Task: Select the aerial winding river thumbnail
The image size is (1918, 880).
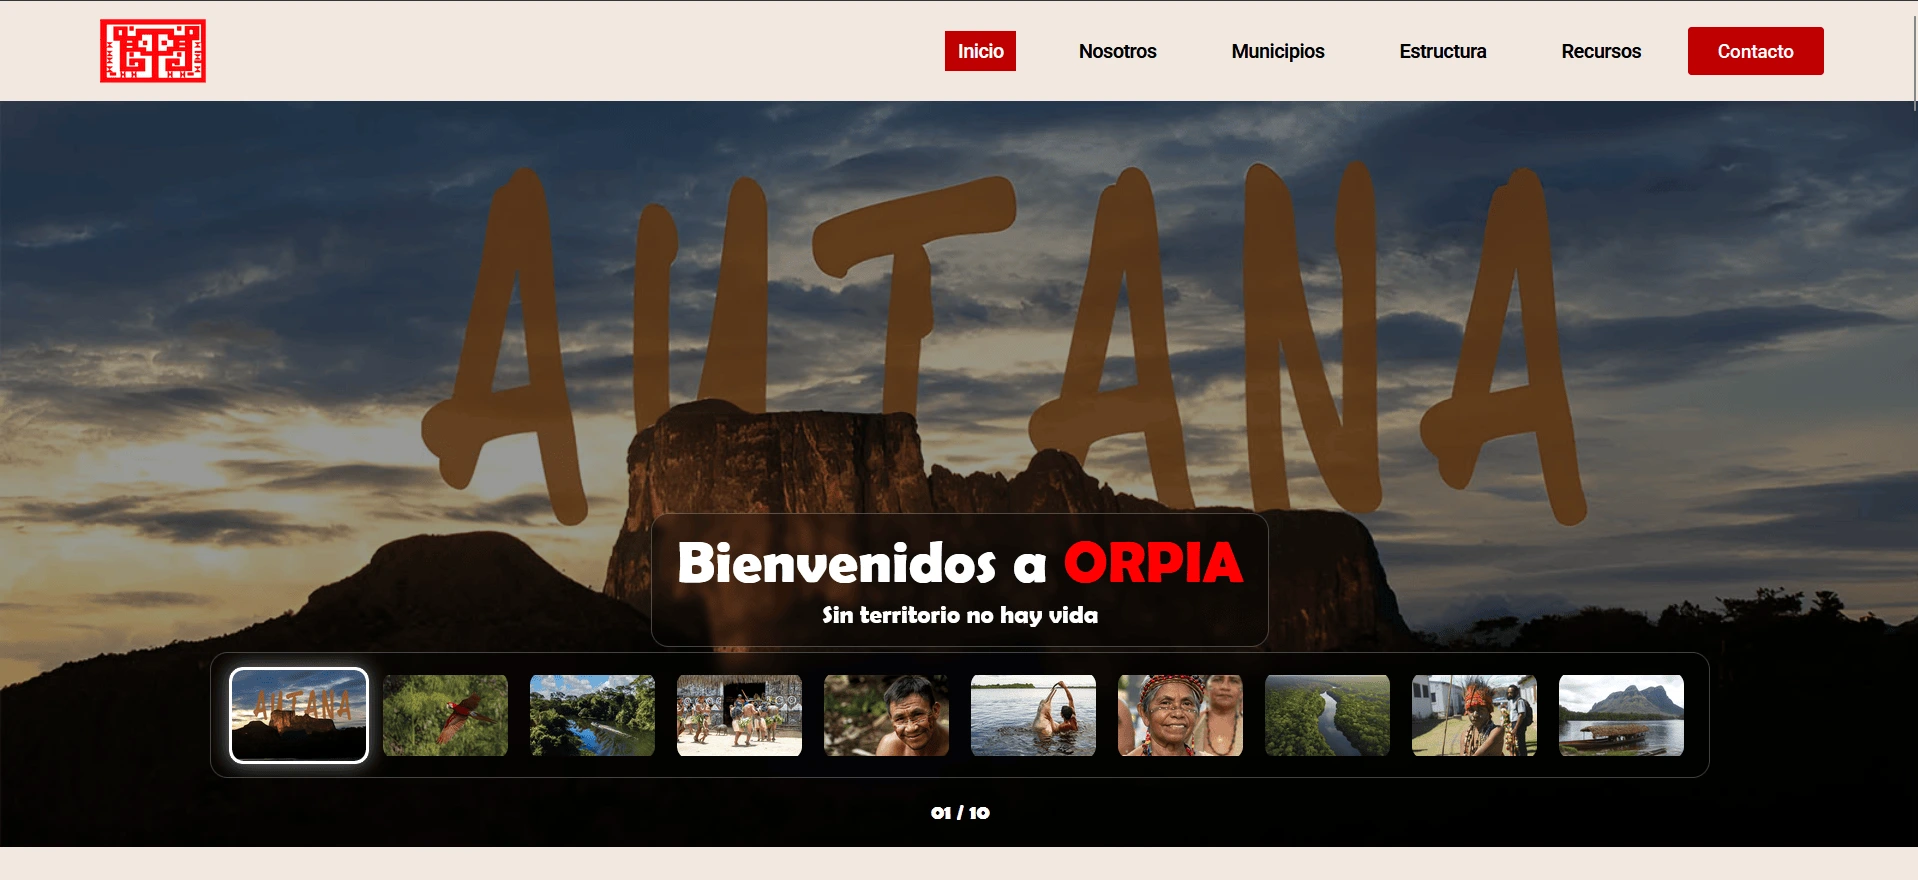Action: pyautogui.click(x=1327, y=715)
